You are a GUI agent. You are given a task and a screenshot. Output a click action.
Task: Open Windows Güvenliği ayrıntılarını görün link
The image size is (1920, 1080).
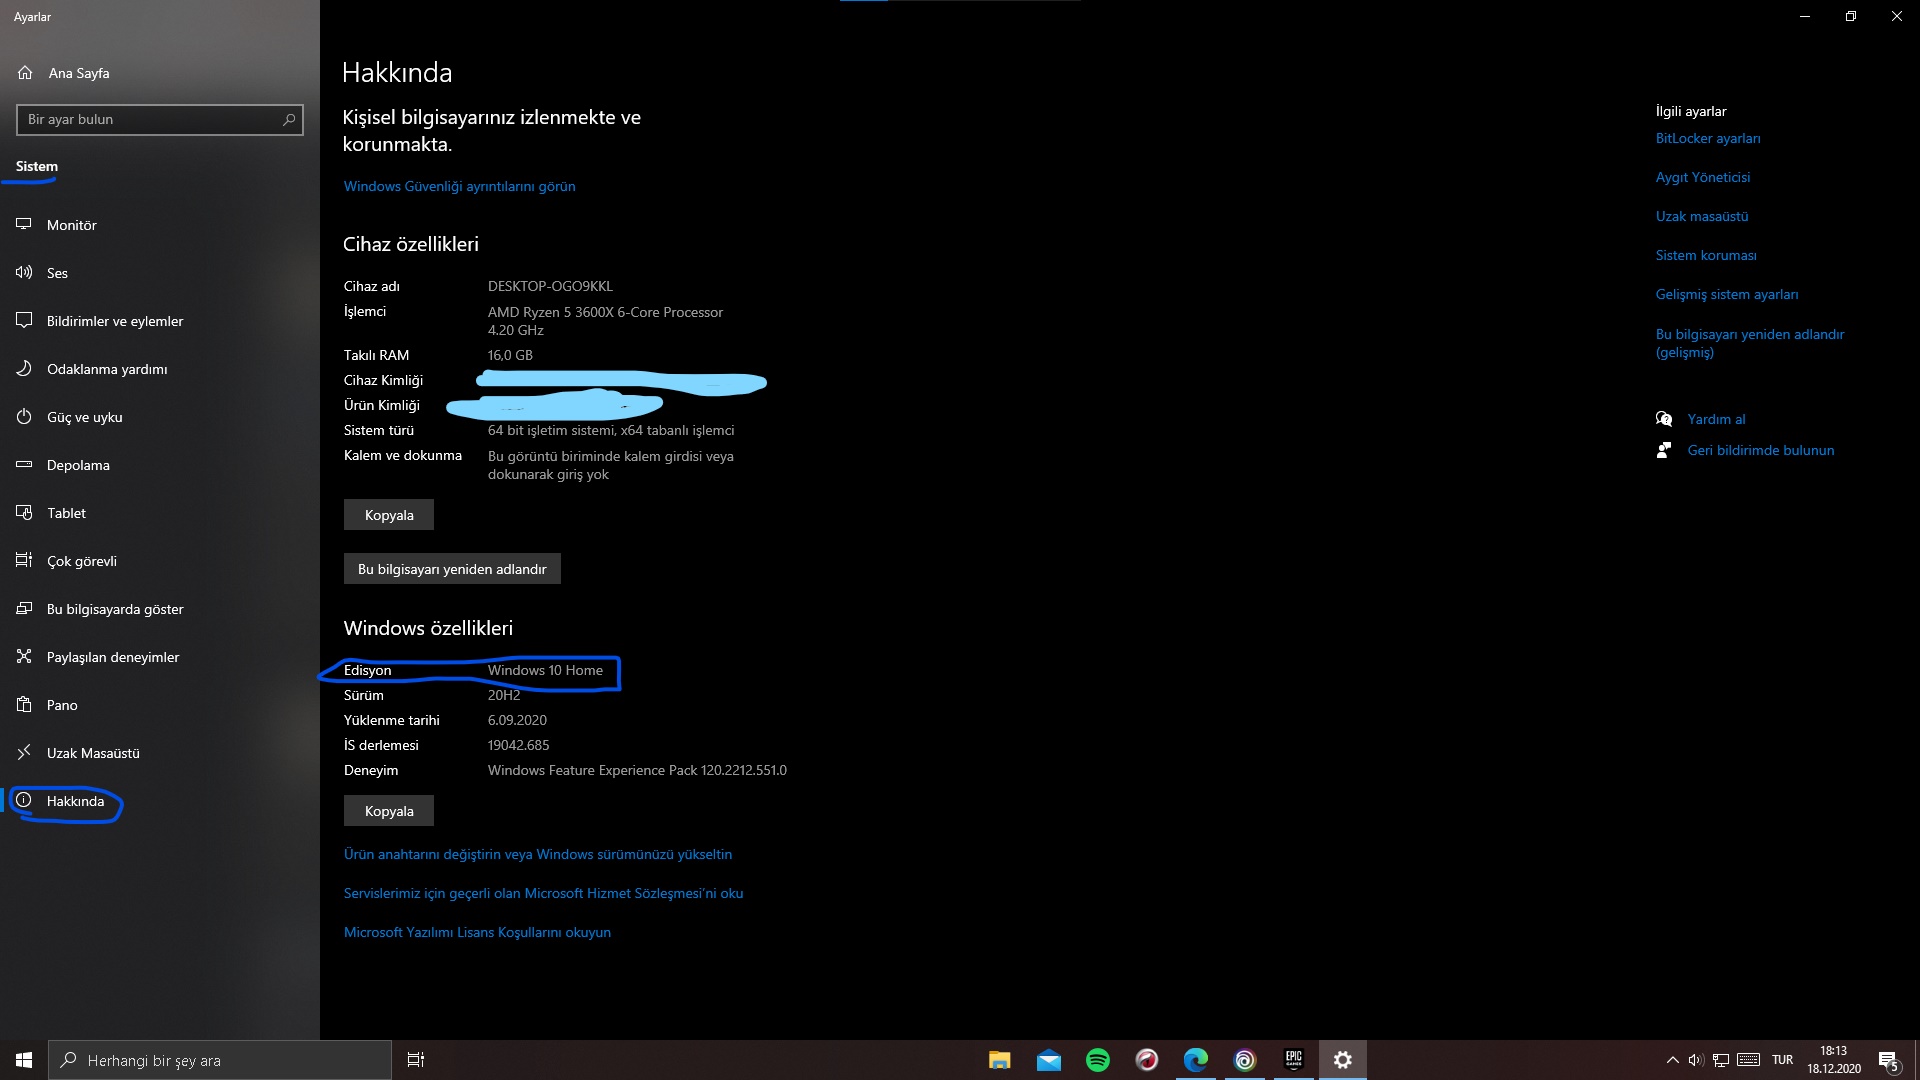459,187
